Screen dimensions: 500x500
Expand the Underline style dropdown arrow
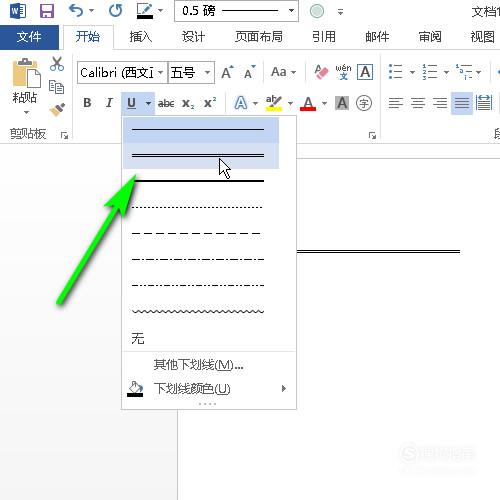pos(148,103)
